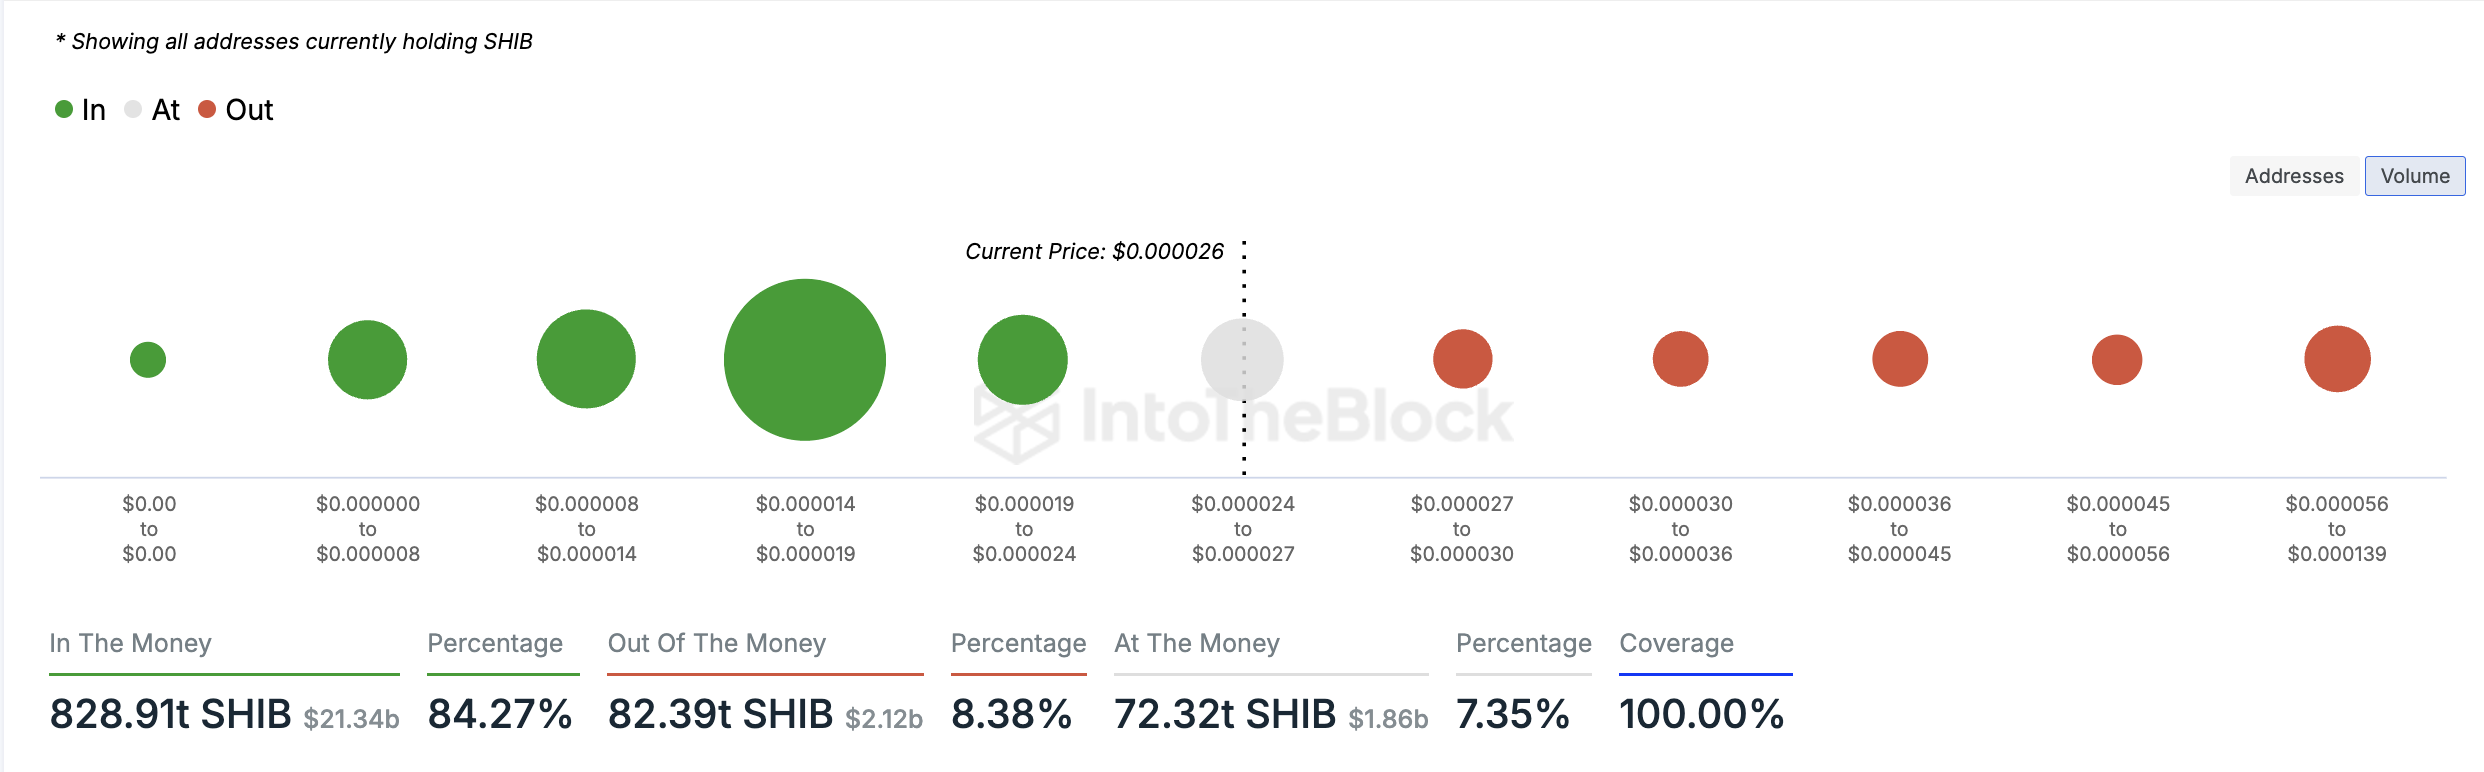Select the red bubble for $0.000036 to $0.000045

[1899, 359]
